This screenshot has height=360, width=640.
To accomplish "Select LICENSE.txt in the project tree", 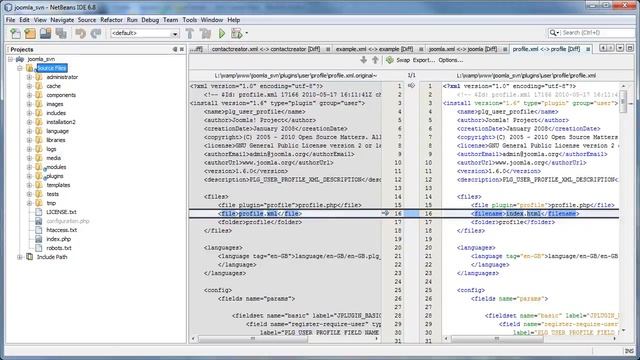I will 61,212.
